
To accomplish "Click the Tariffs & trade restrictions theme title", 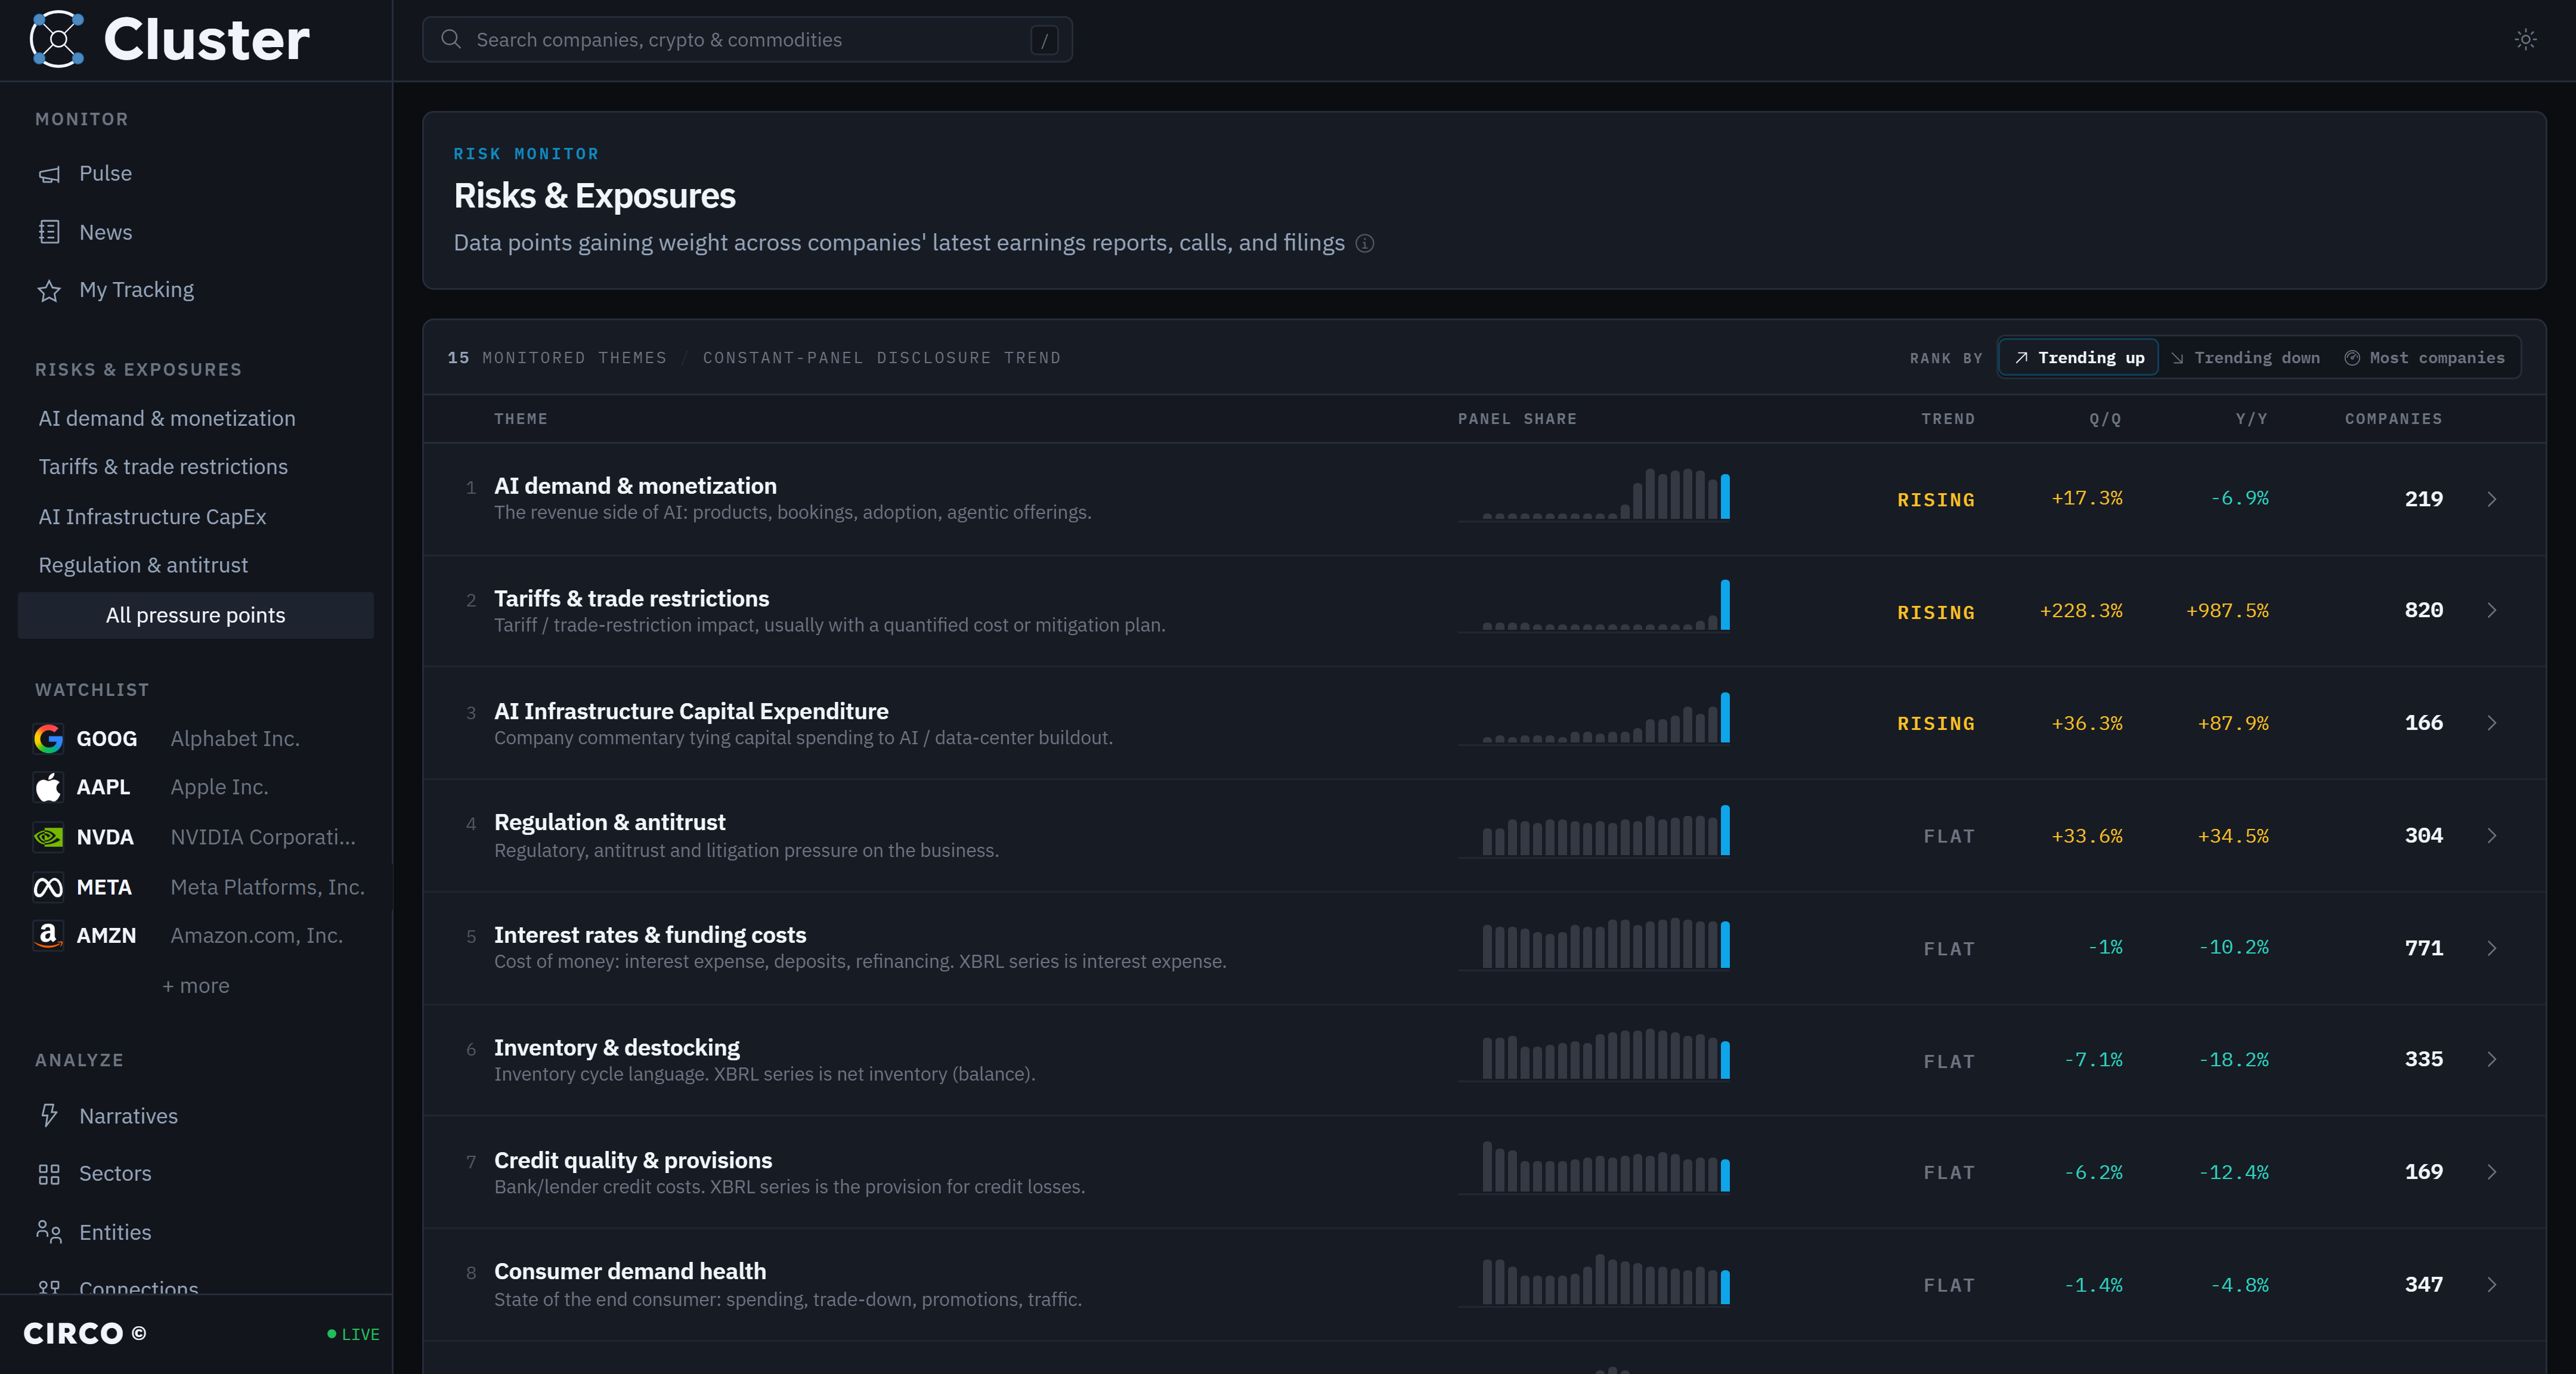I will (631, 598).
